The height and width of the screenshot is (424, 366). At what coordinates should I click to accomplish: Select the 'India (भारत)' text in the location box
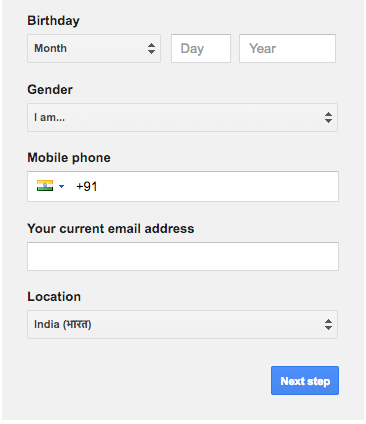tap(63, 324)
